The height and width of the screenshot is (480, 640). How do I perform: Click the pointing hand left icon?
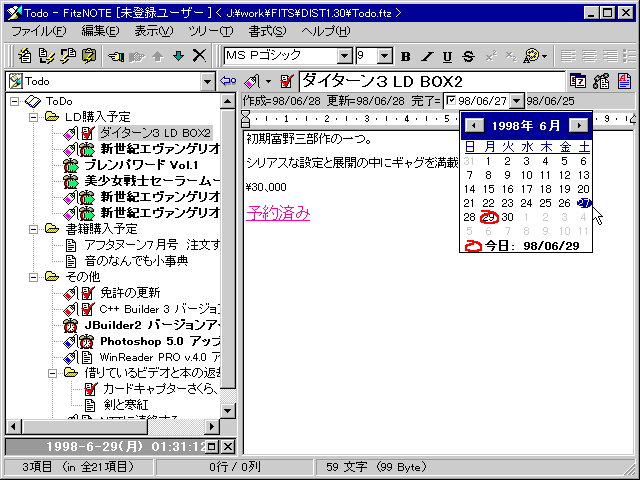(x=116, y=56)
